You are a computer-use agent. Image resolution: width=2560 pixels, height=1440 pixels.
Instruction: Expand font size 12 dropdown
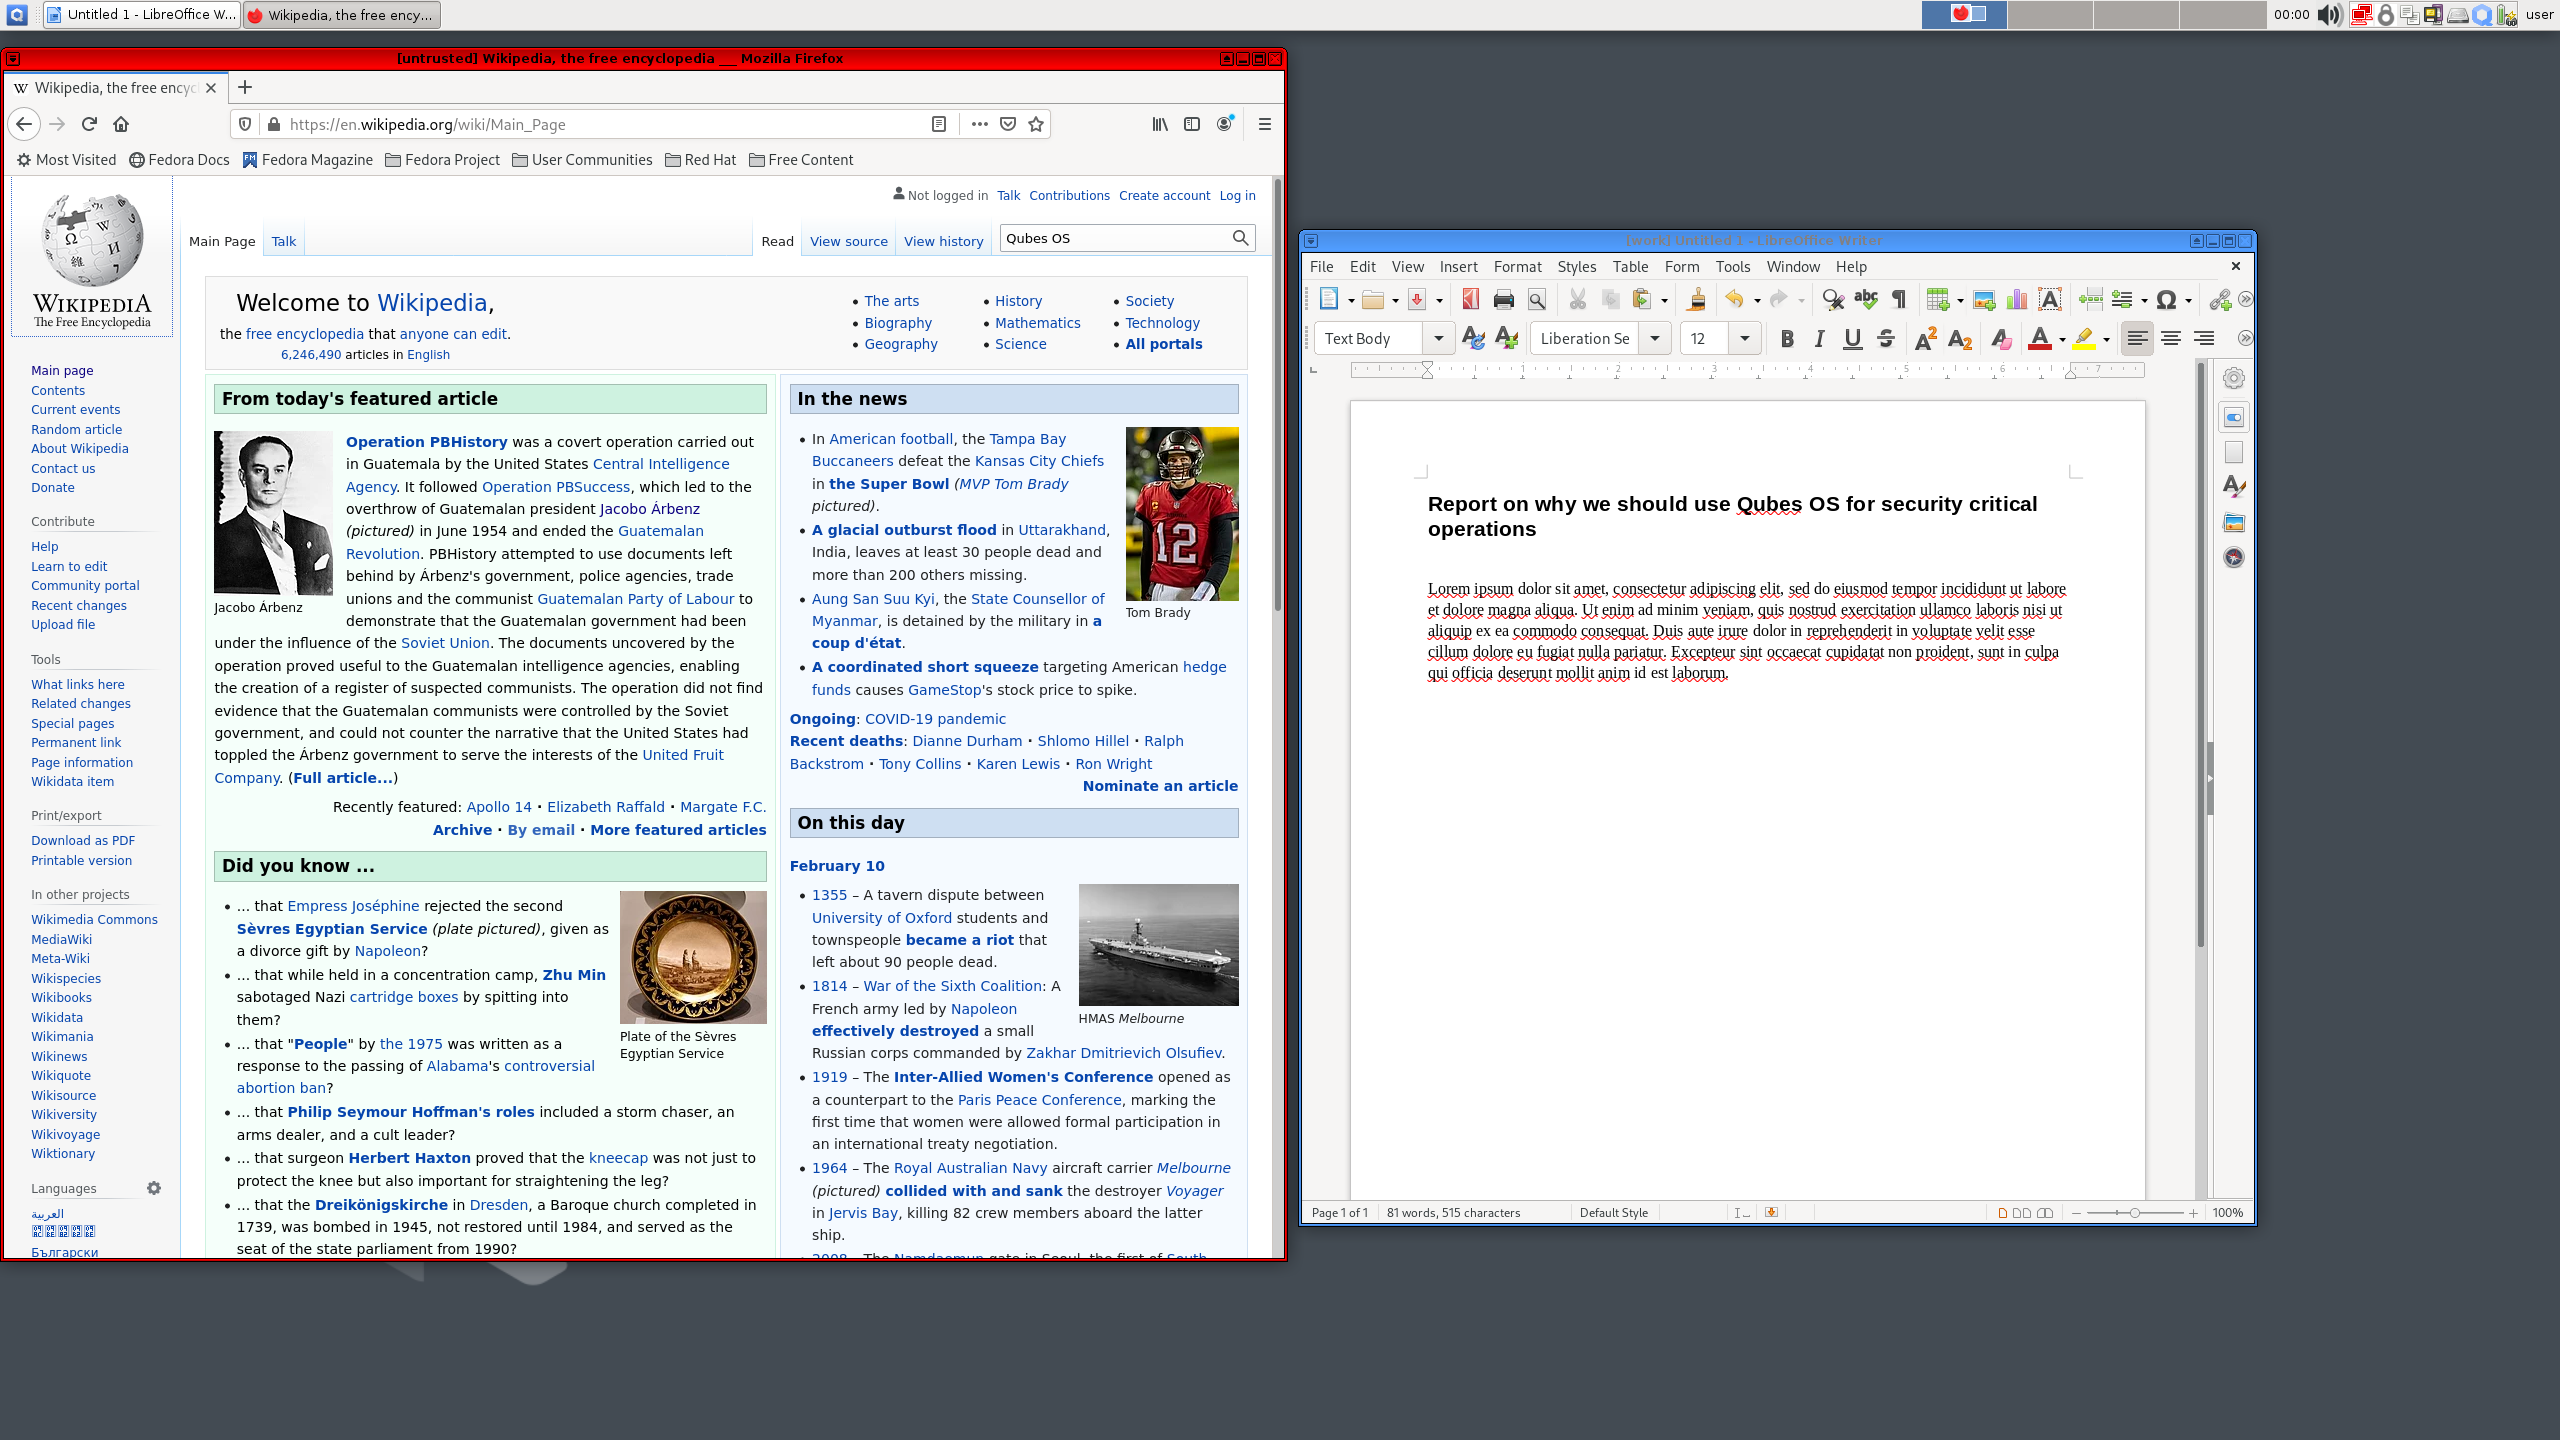point(1745,339)
